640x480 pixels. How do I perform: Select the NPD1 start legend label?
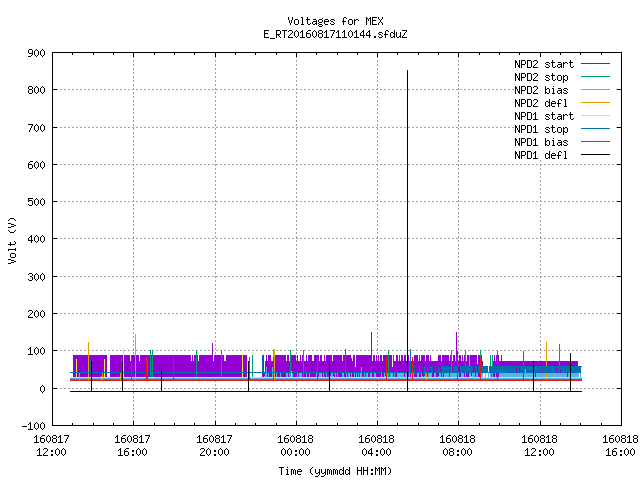[544, 116]
